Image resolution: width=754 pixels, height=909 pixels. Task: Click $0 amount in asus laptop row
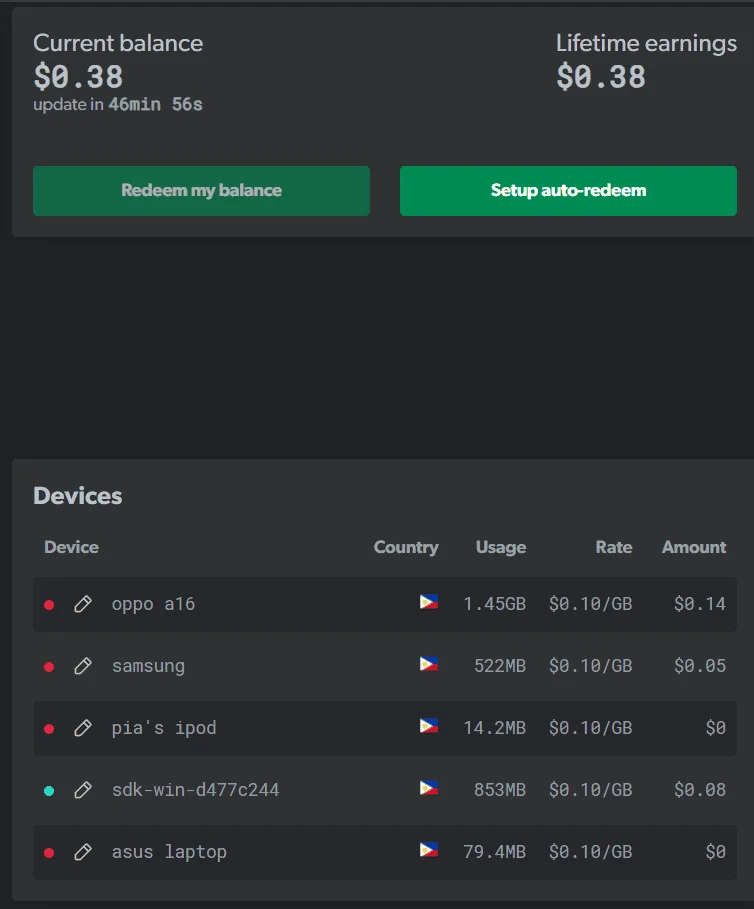pos(716,852)
